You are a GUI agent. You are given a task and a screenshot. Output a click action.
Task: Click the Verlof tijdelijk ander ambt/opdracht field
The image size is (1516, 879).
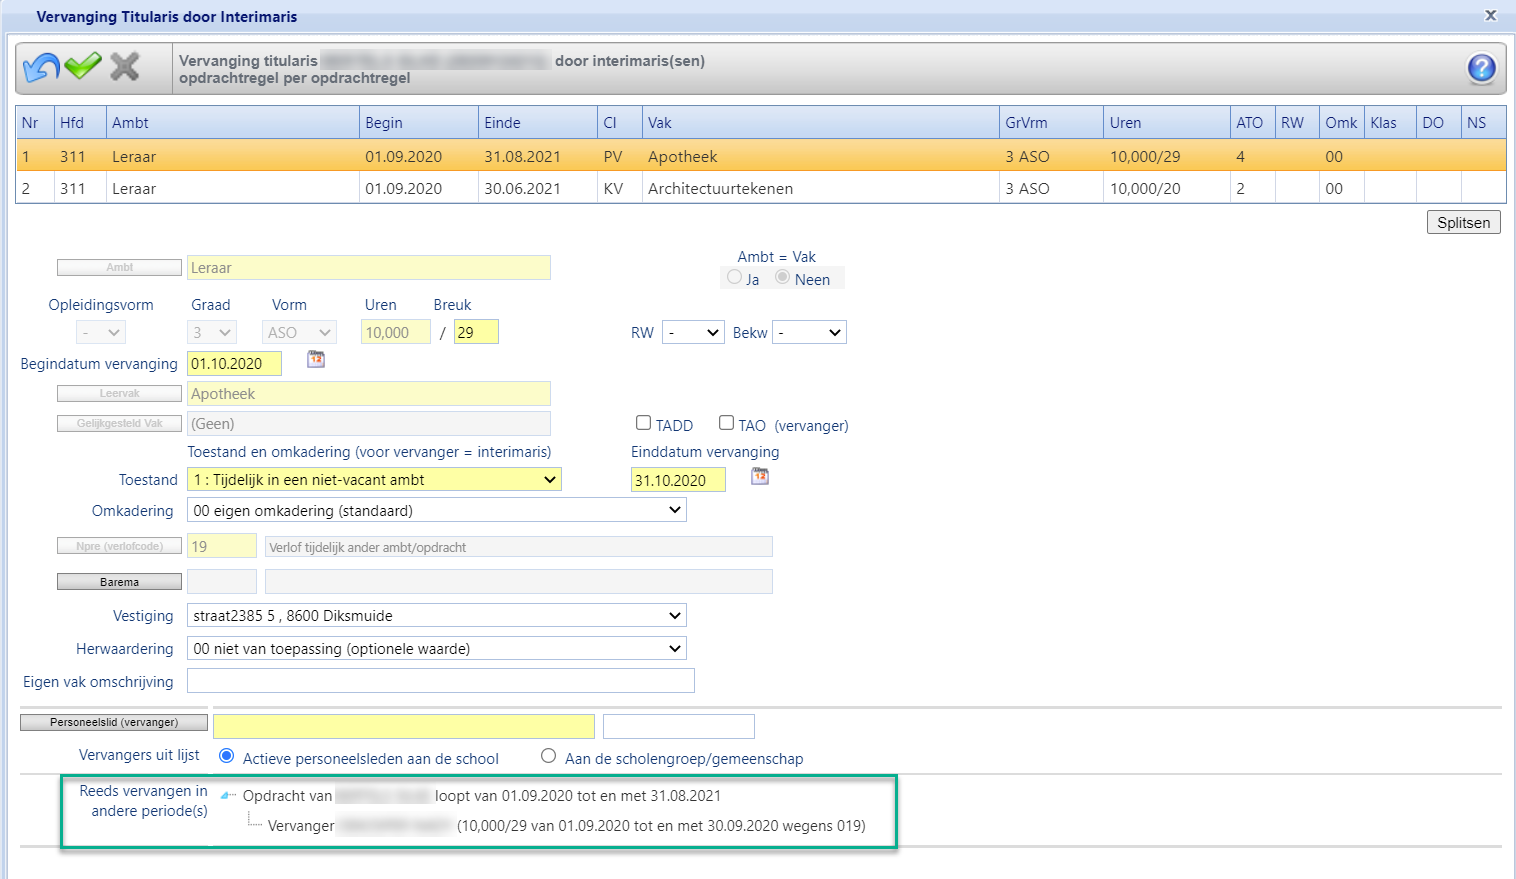pos(518,546)
